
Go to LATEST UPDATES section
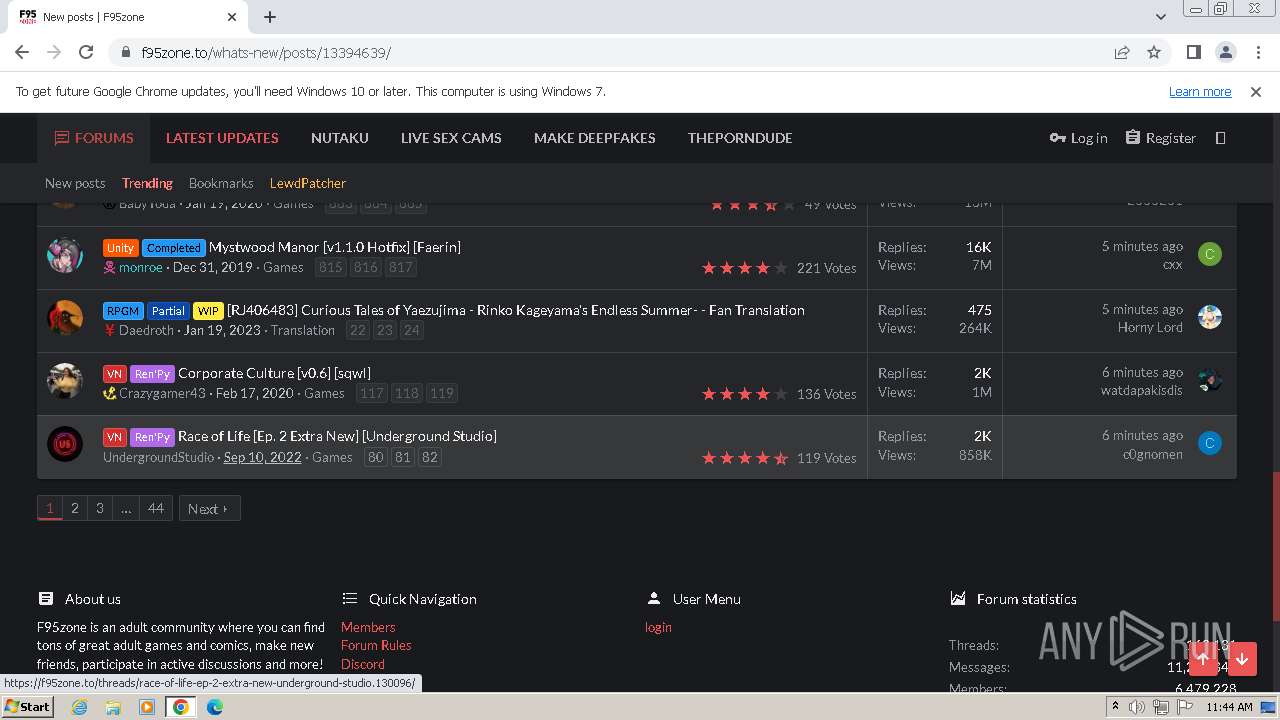point(222,138)
